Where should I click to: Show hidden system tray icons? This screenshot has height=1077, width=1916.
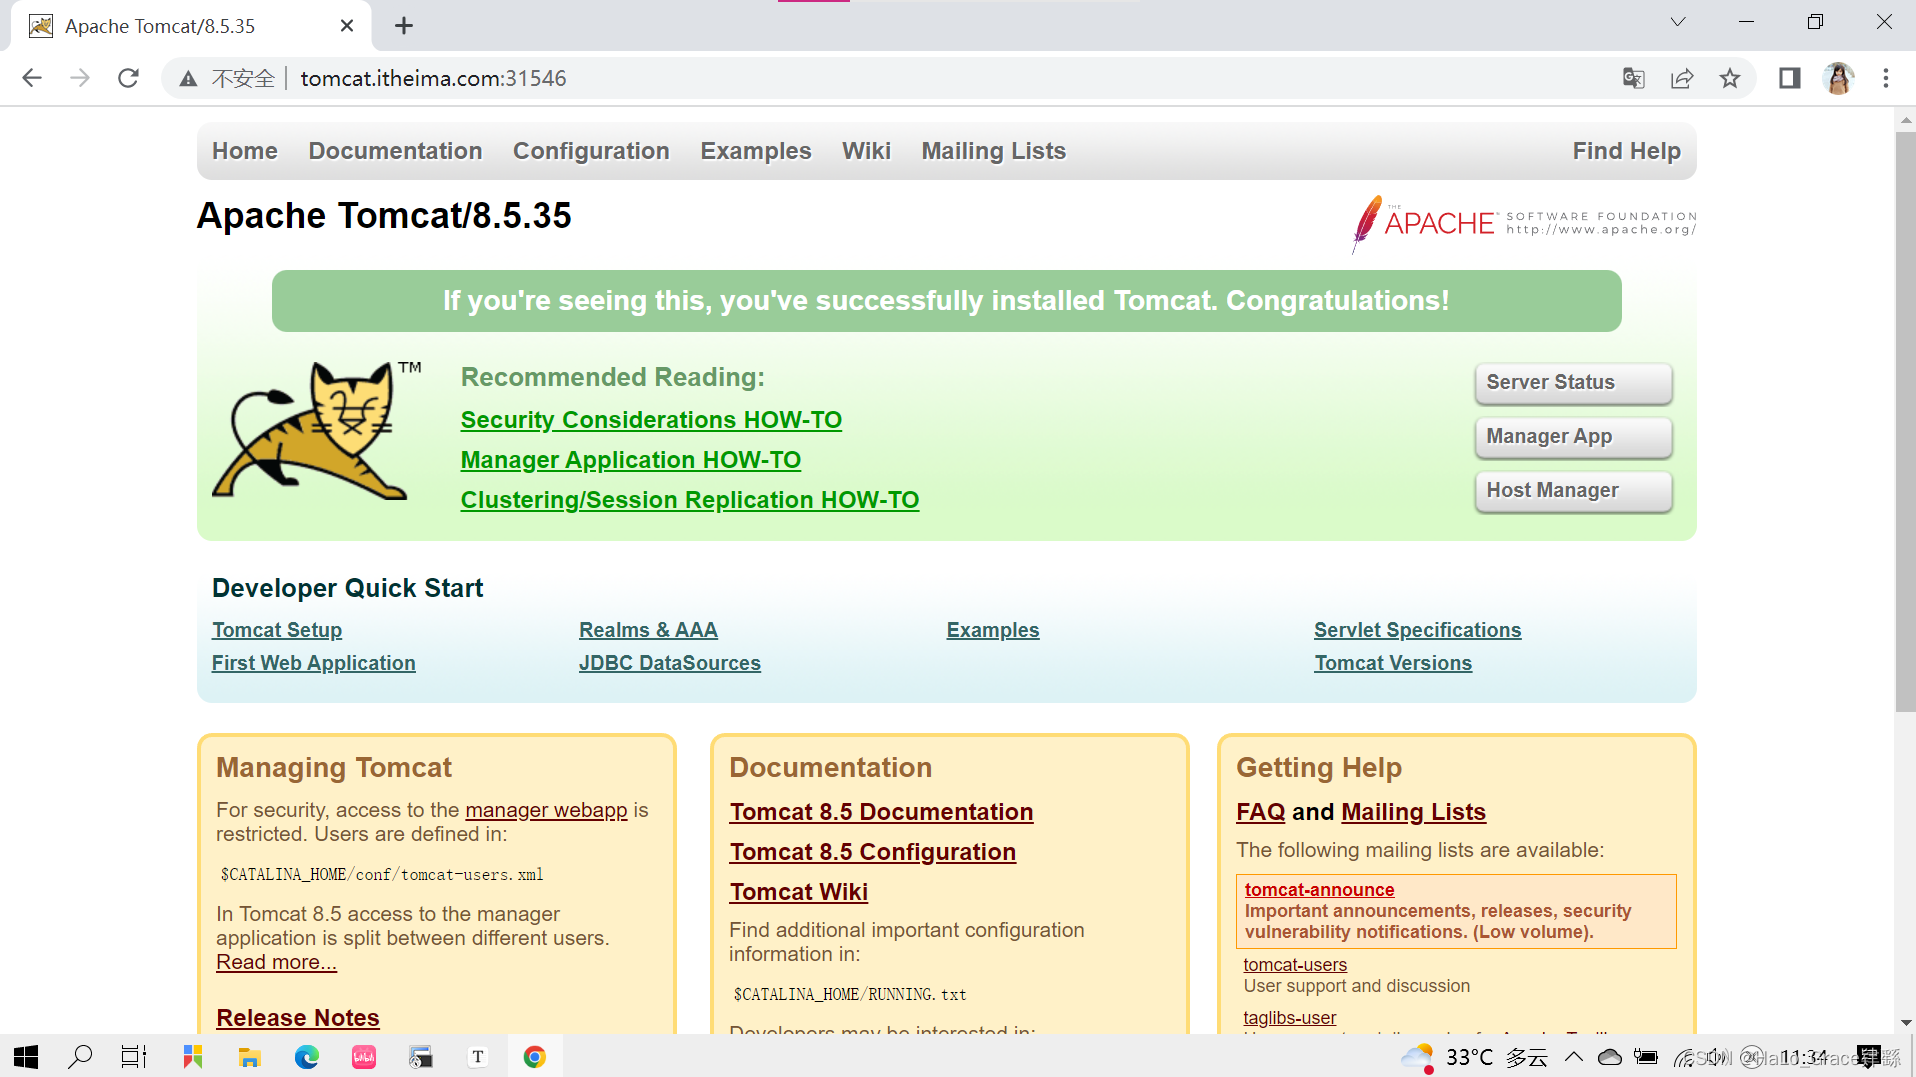tap(1574, 1057)
